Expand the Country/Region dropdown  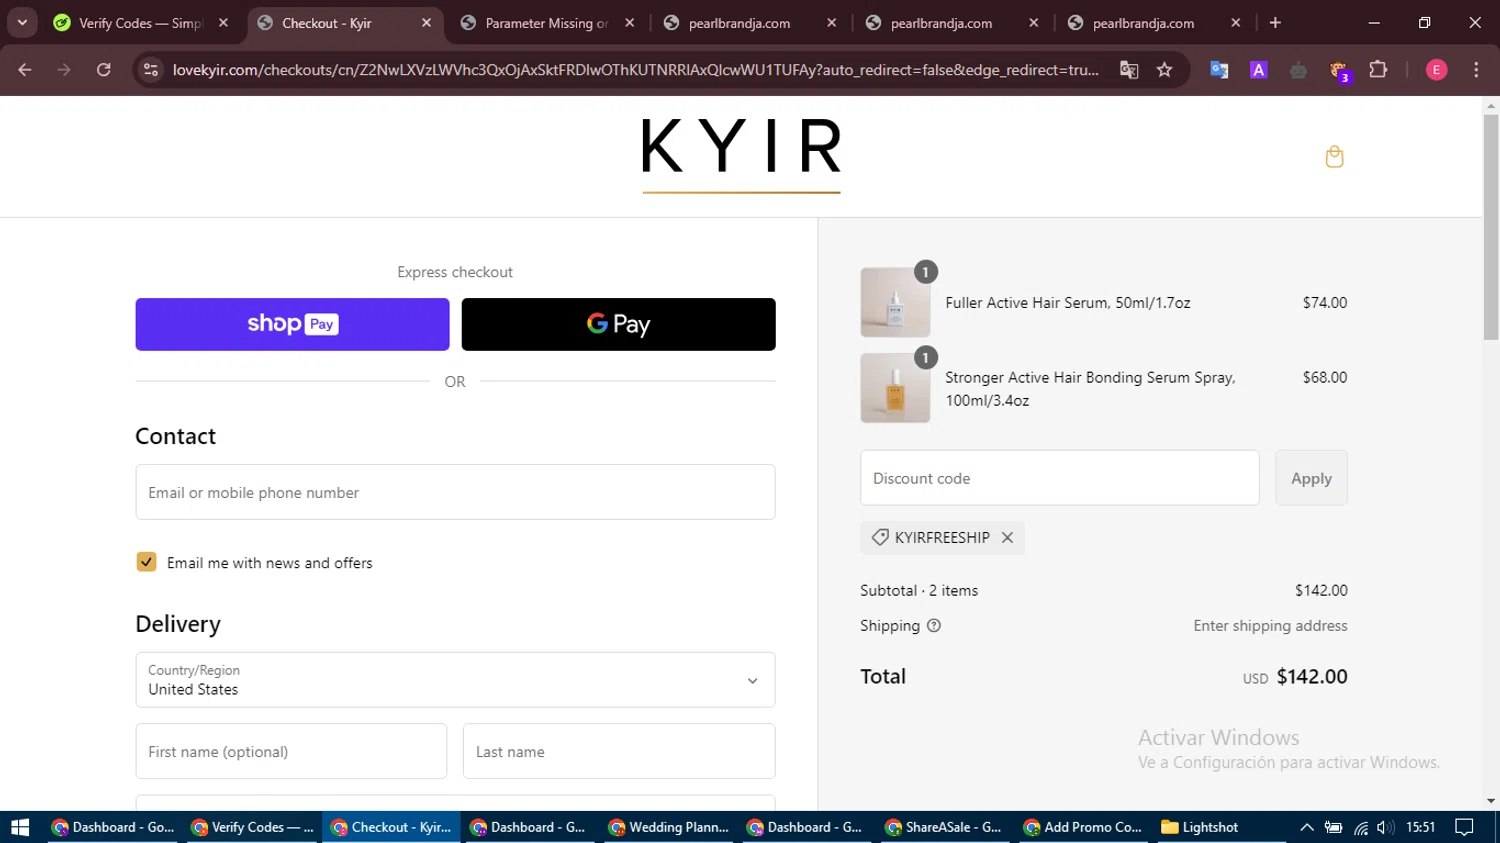pos(455,680)
